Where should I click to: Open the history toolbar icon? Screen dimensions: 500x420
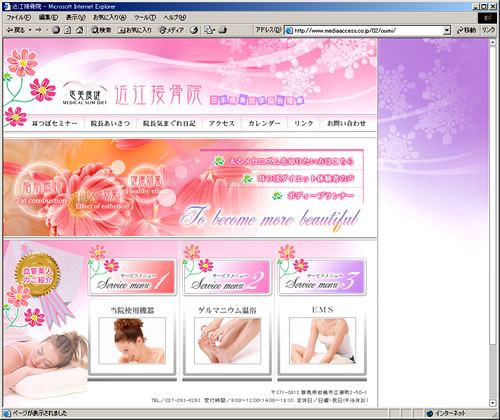194,30
